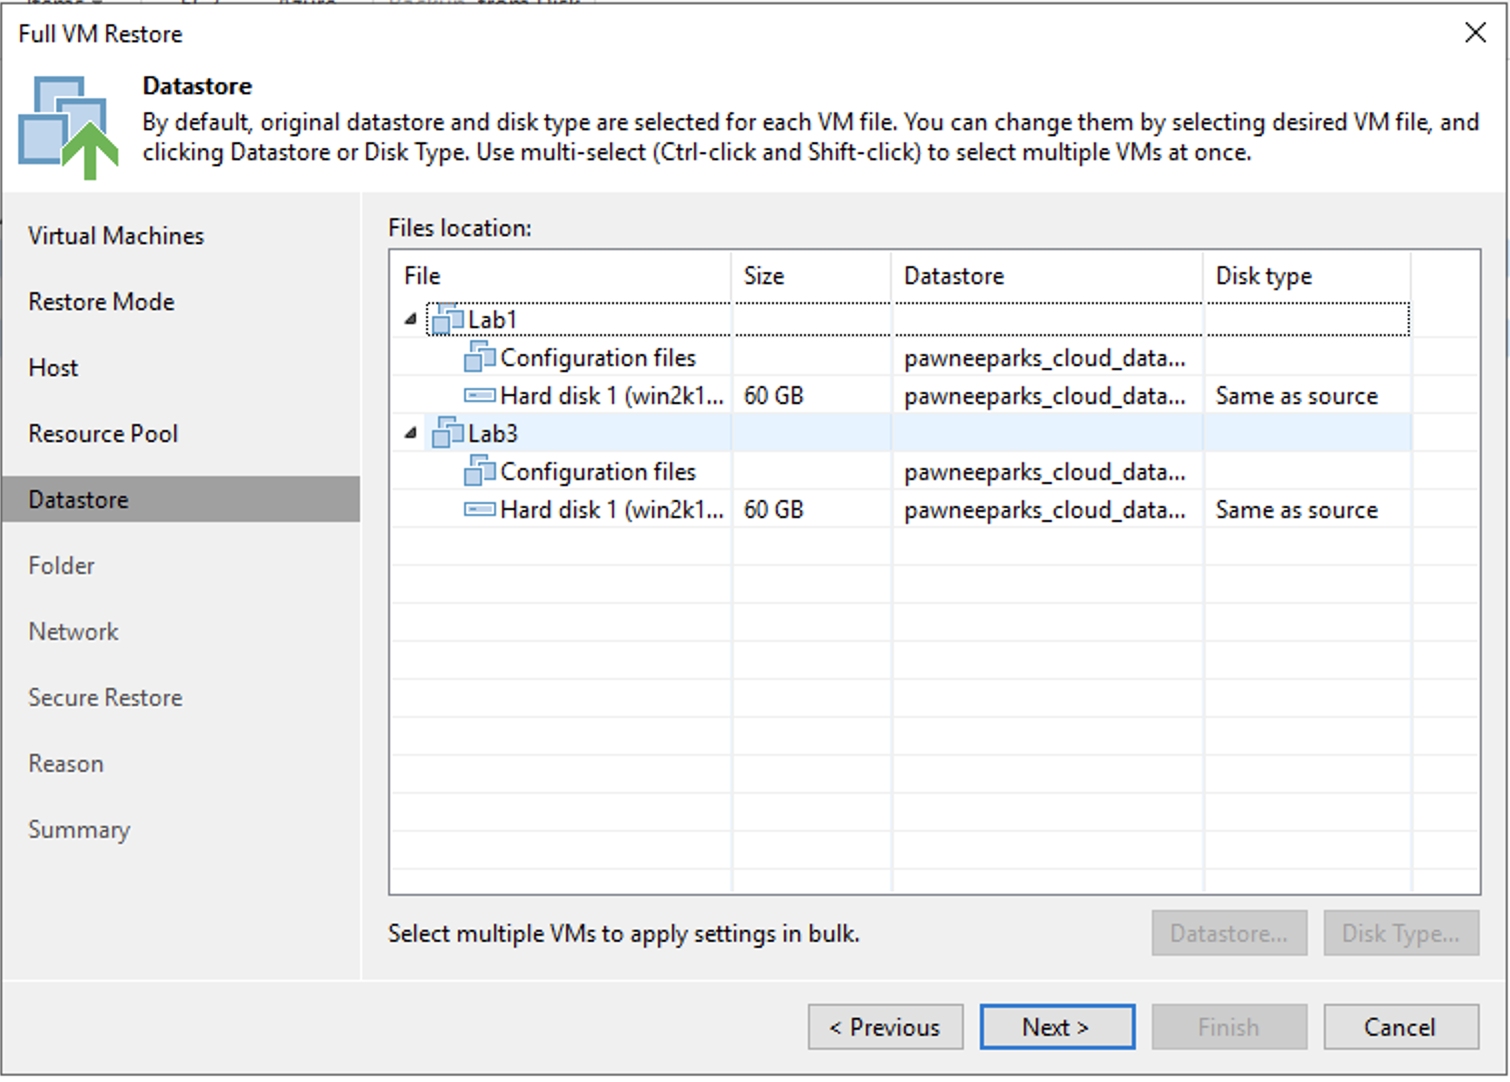
Task: Click the Lab1 VM icon
Action: click(447, 320)
